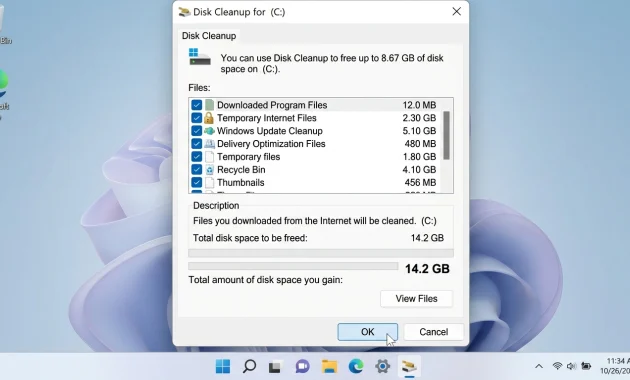Click the 4.10 GB size value
Viewport: 630px width, 380px height.
pyautogui.click(x=419, y=170)
